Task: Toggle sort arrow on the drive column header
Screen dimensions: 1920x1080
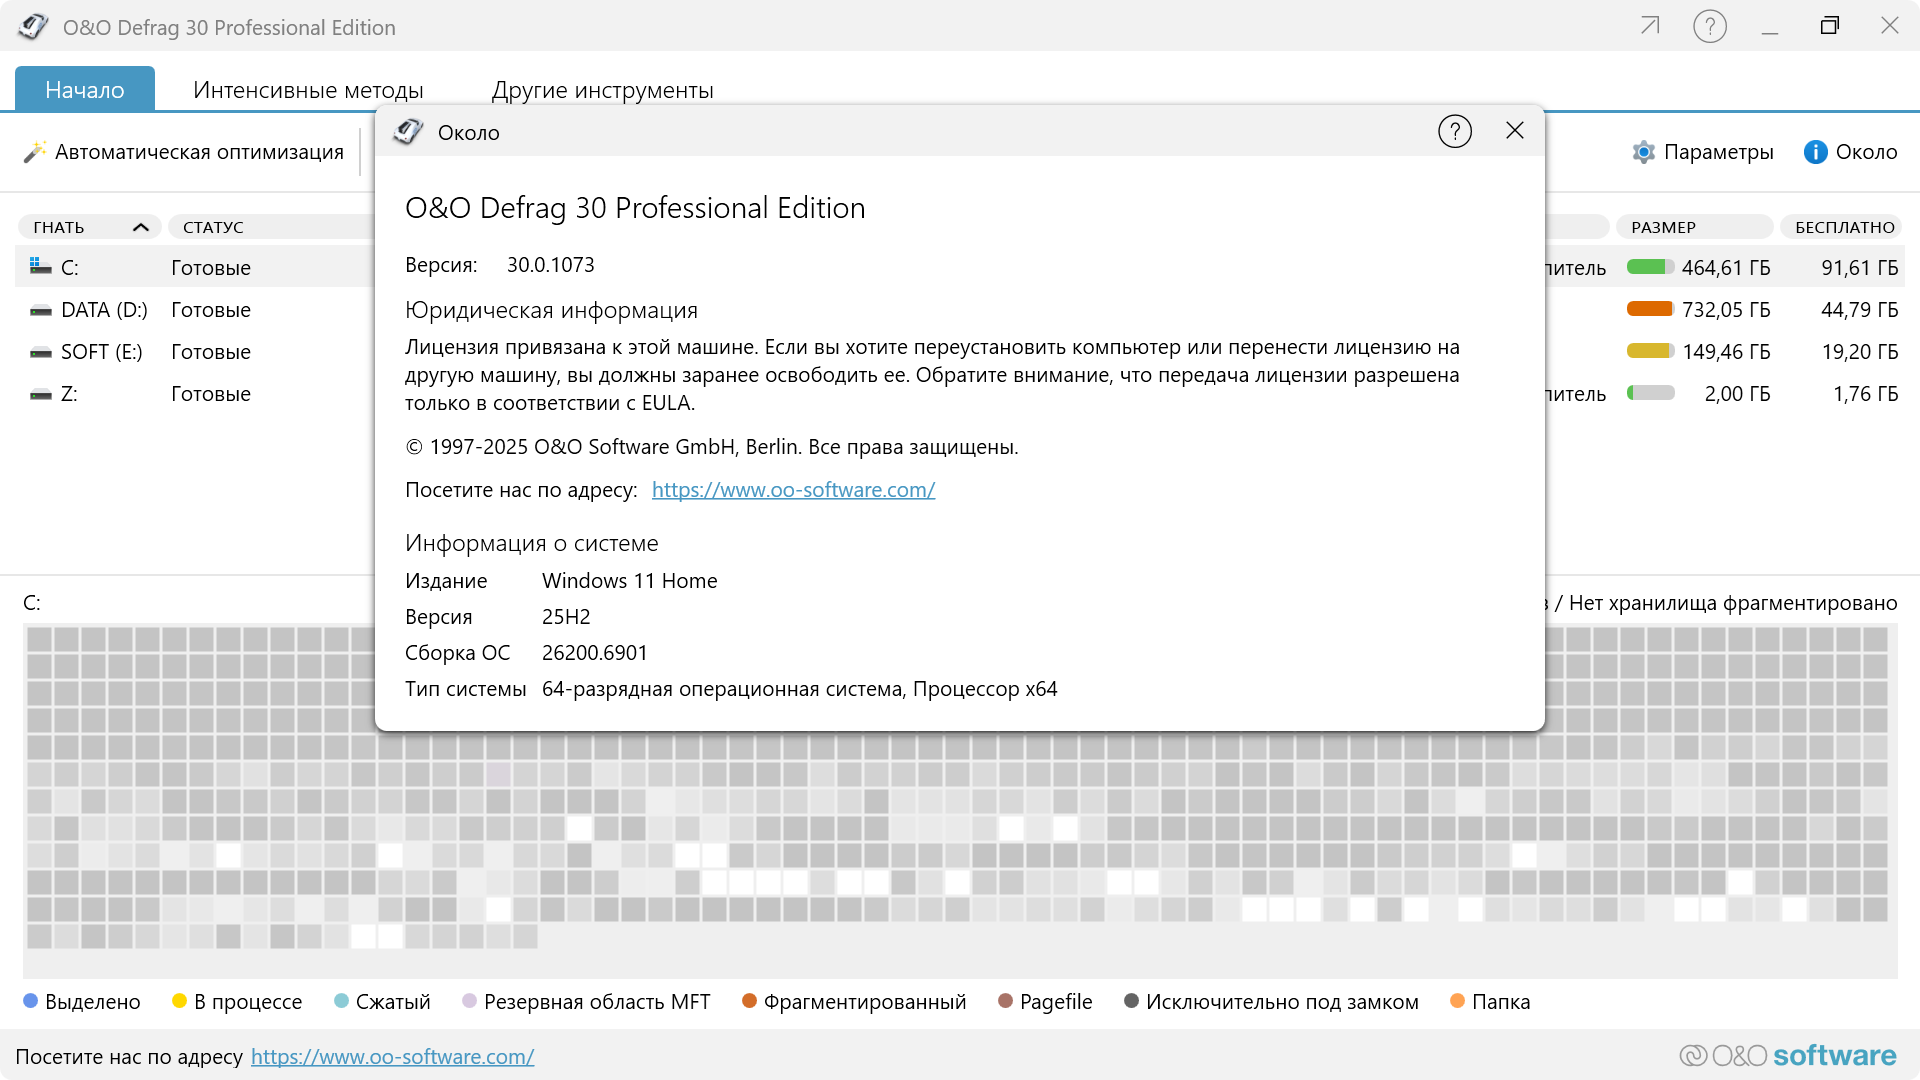Action: coord(141,227)
